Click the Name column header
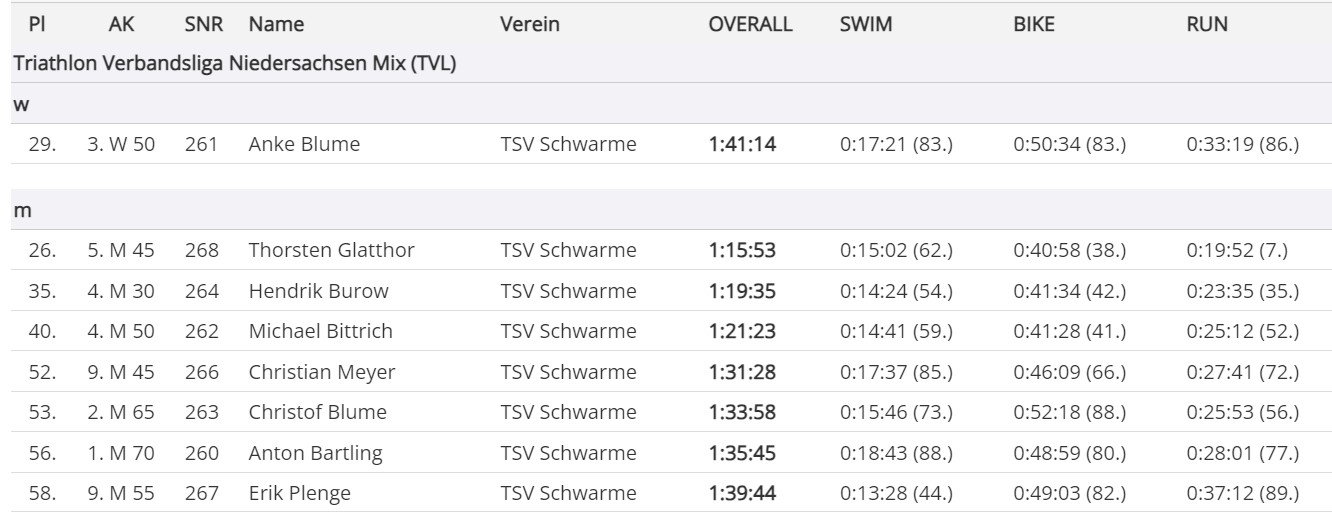 point(276,24)
